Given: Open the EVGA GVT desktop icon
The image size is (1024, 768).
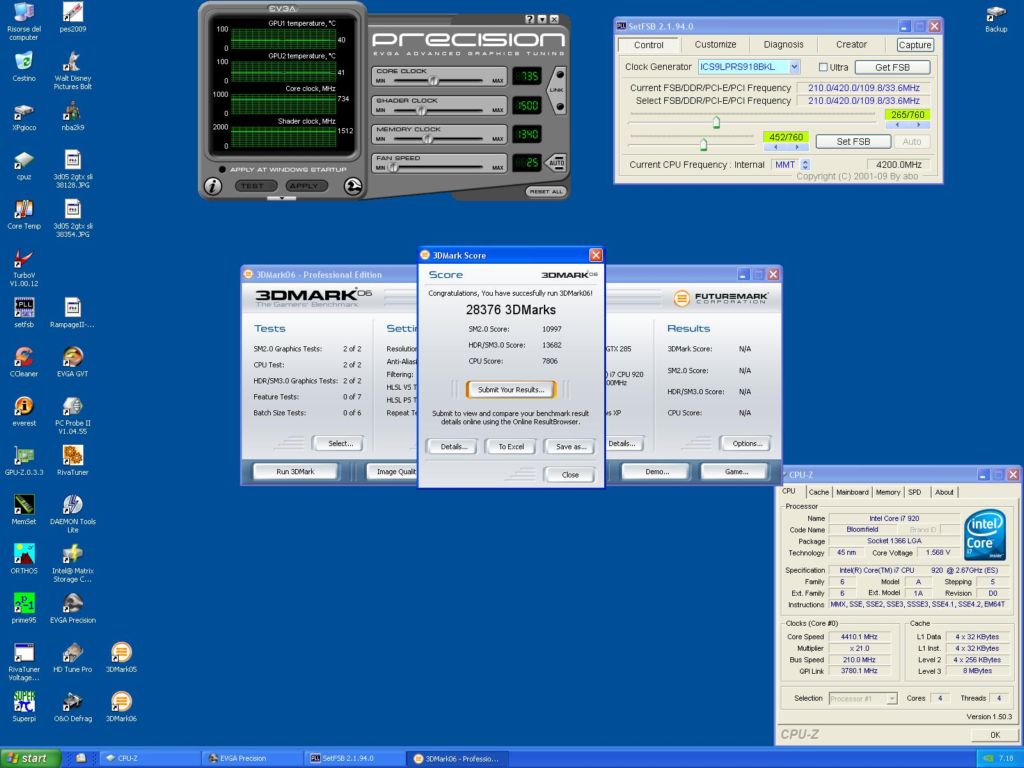Looking at the screenshot, I should coord(72,362).
